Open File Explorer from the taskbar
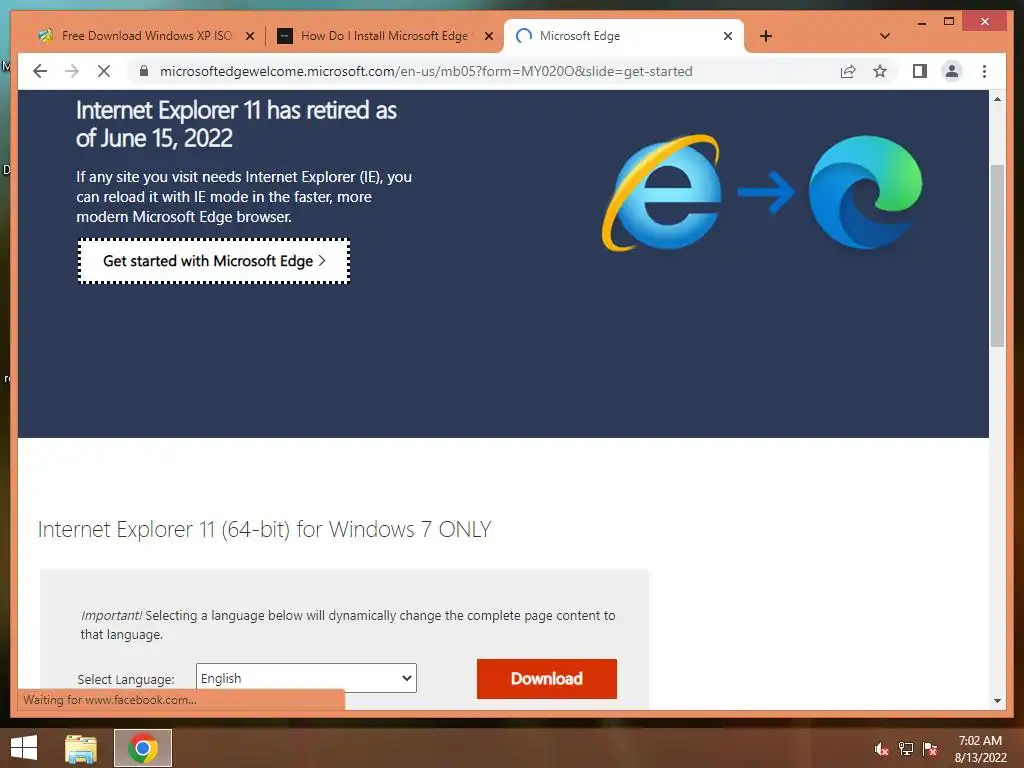The image size is (1024, 768). 81,748
